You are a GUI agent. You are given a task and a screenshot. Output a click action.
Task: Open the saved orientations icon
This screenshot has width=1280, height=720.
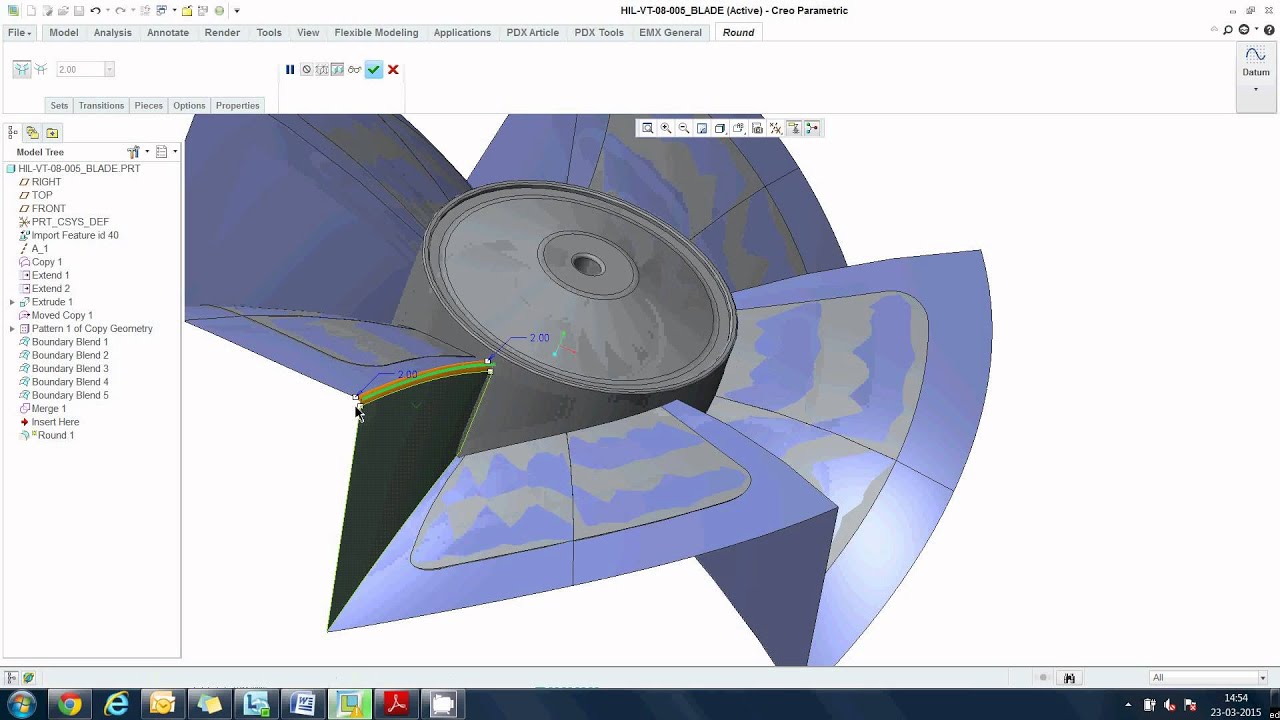click(x=739, y=128)
